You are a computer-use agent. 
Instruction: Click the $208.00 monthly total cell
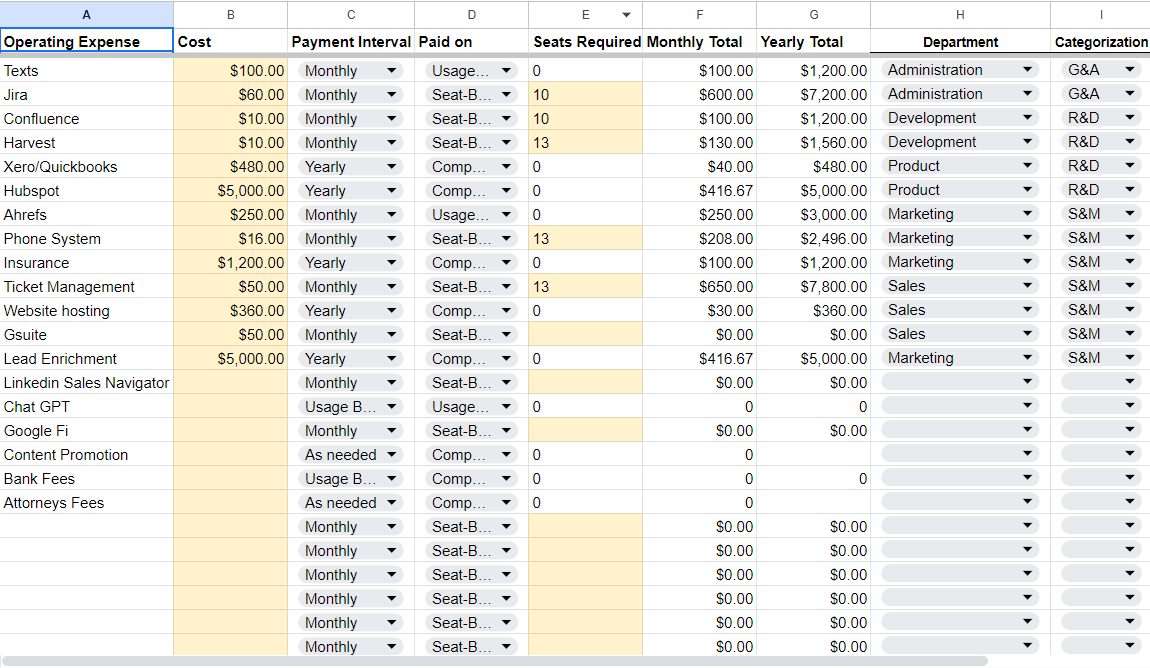coord(700,239)
